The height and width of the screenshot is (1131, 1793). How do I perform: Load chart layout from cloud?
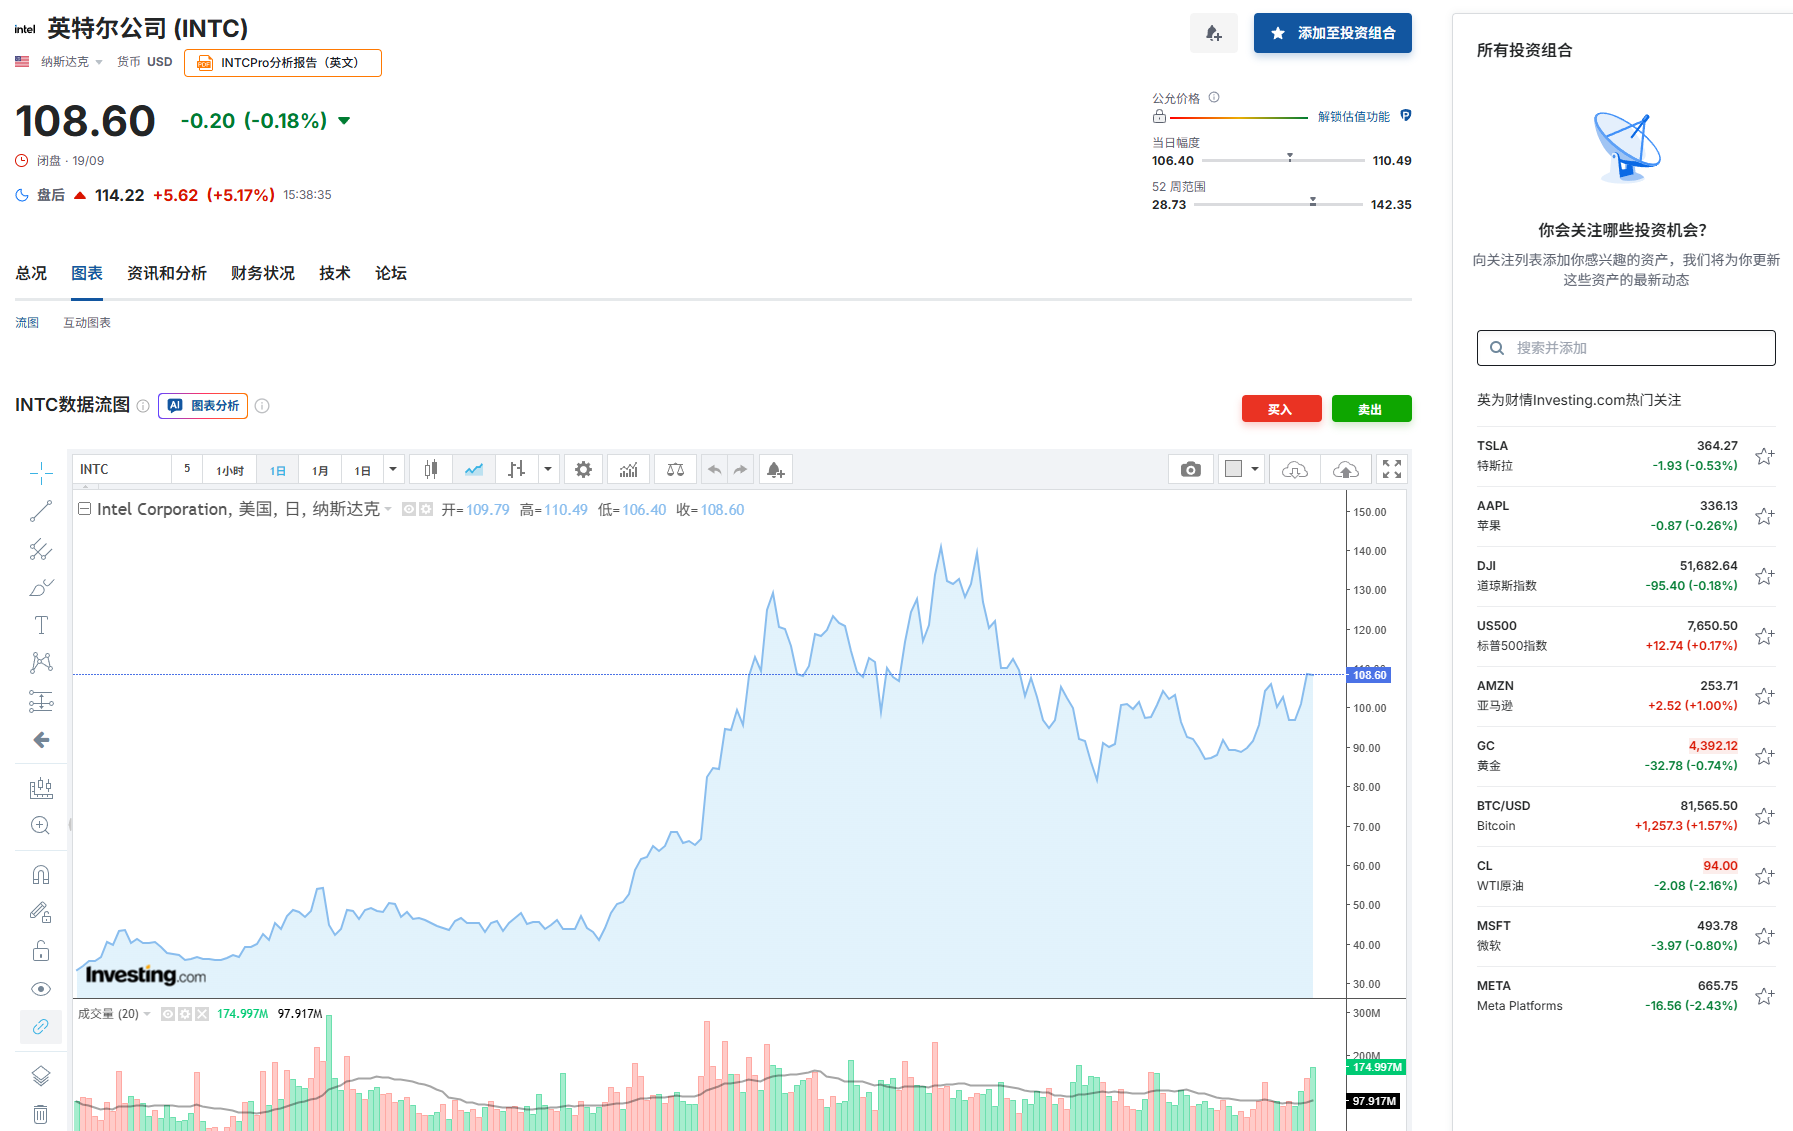pyautogui.click(x=1295, y=470)
